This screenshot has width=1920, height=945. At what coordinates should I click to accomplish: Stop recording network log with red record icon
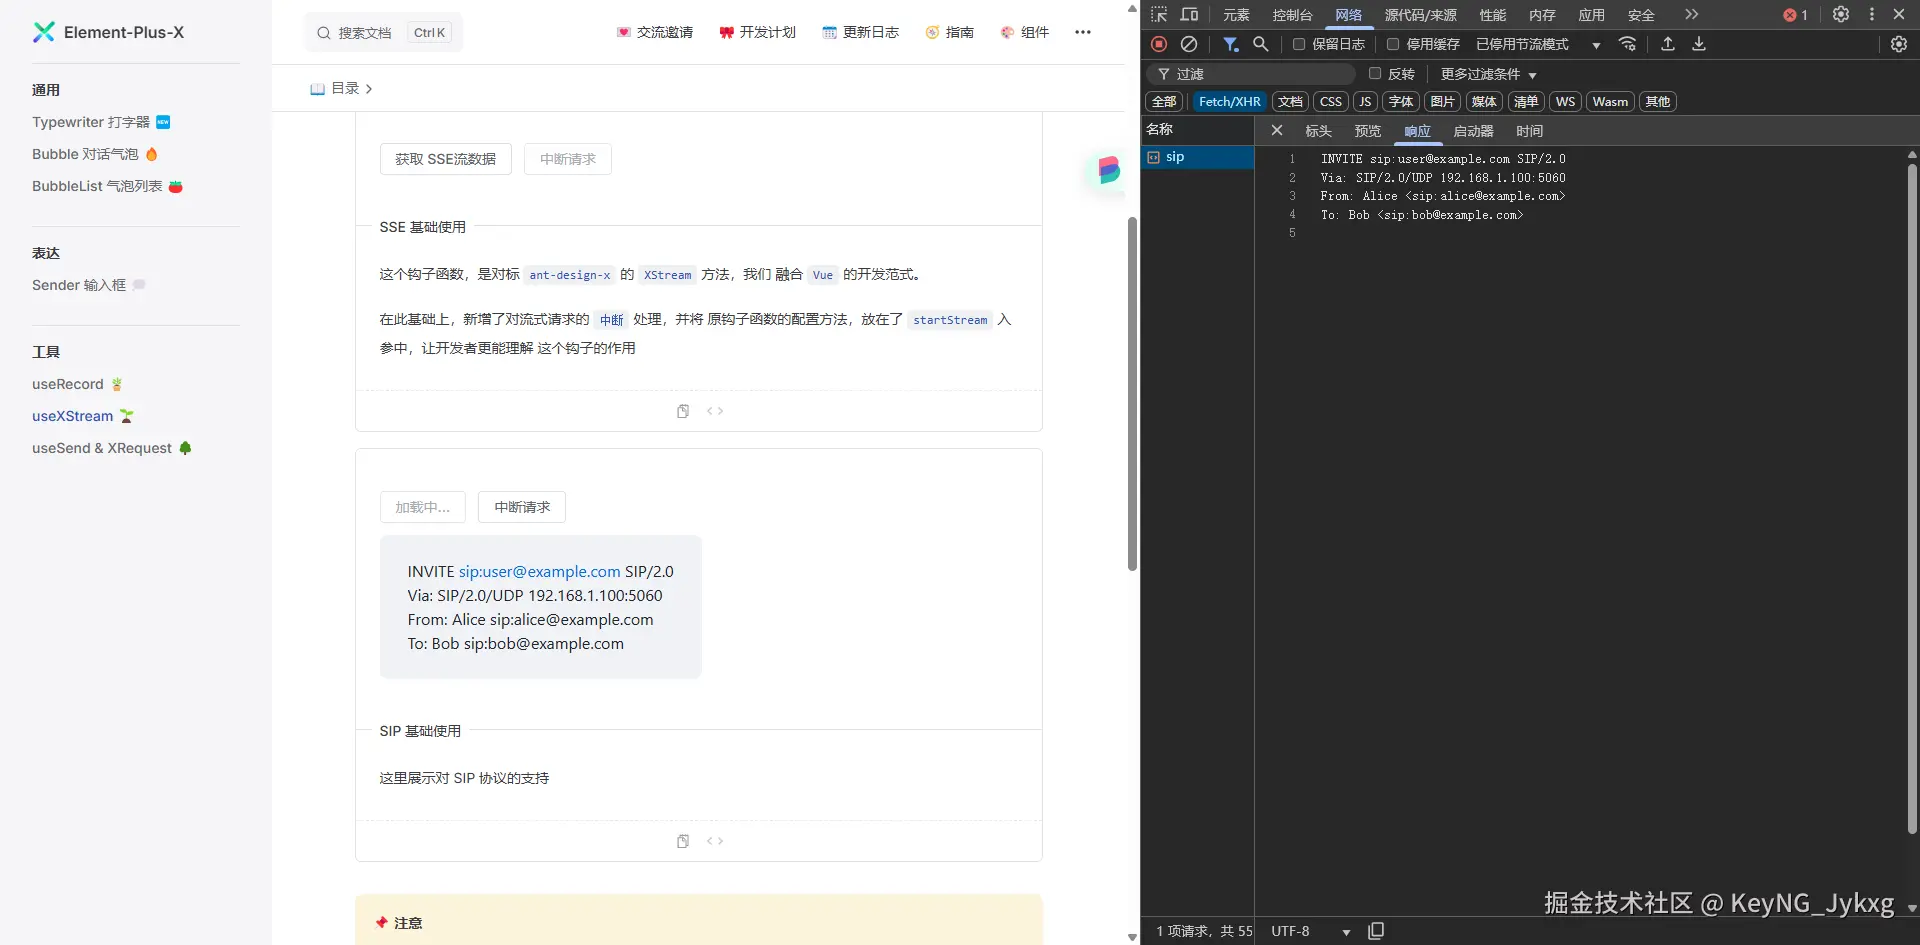(x=1159, y=44)
